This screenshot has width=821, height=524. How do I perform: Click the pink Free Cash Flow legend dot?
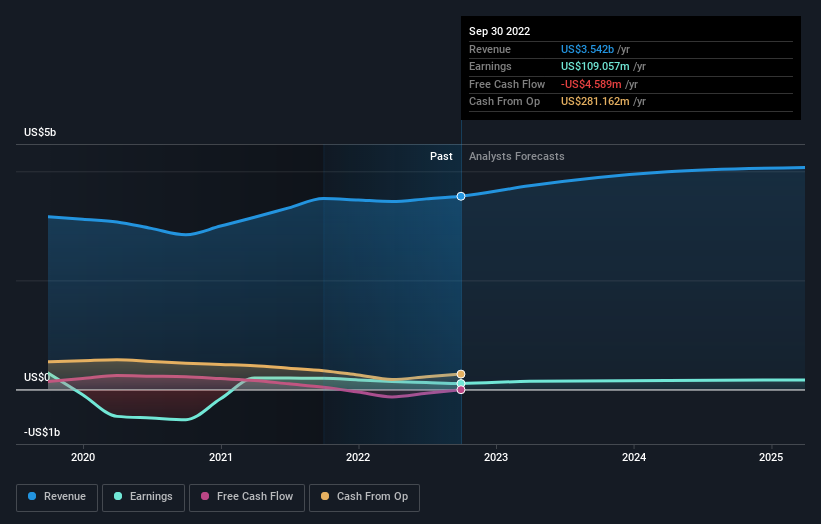[x=205, y=496]
